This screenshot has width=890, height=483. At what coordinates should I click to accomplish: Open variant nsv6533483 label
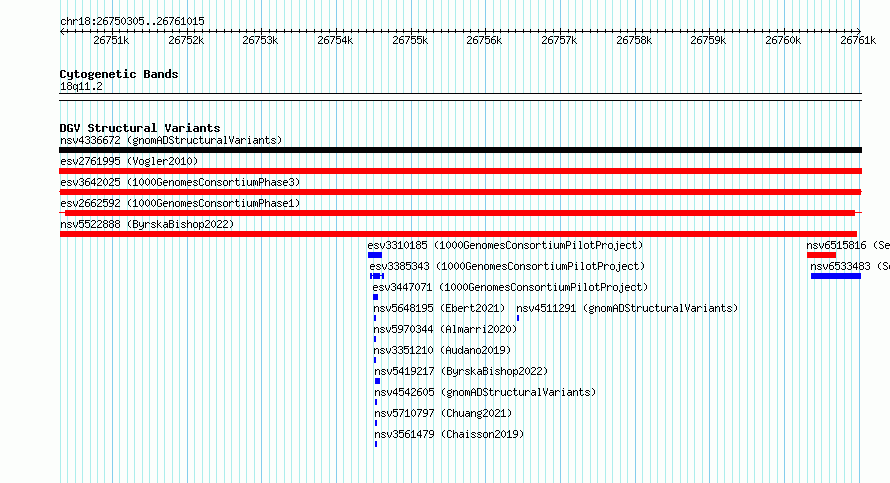point(850,266)
